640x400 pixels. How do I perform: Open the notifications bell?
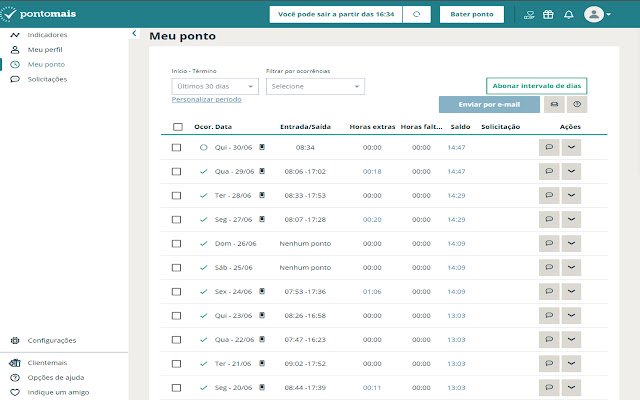(569, 15)
